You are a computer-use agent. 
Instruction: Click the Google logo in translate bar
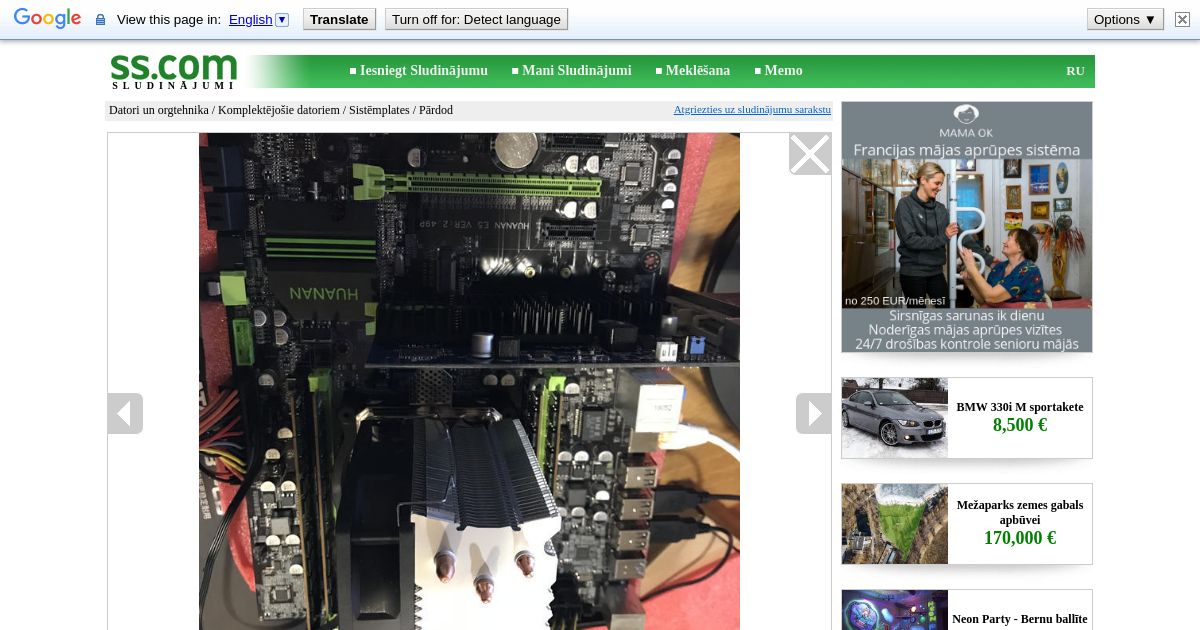[x=47, y=19]
